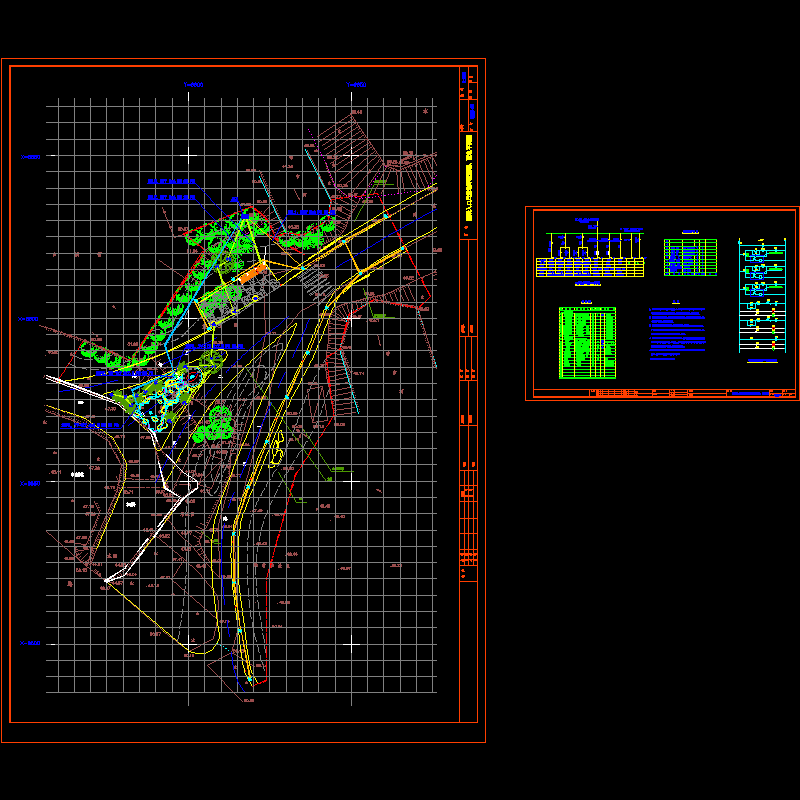This screenshot has width=800, height=800.
Task: Select the topmost left-side X coordinate label
Action: click(31, 157)
